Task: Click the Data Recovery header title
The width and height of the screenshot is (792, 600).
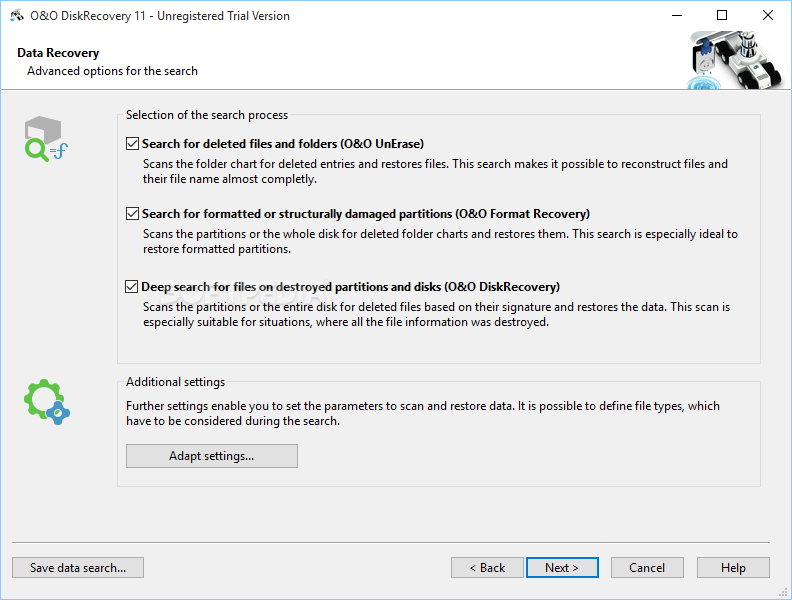Action: coord(58,53)
